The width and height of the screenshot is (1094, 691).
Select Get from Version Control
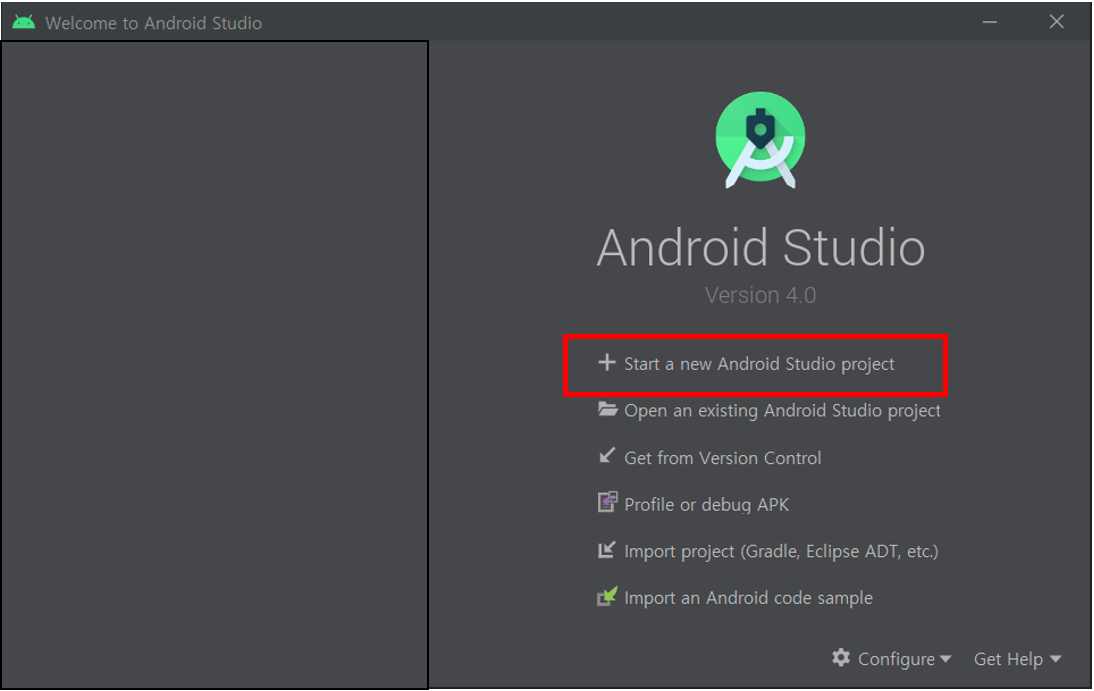tap(723, 458)
